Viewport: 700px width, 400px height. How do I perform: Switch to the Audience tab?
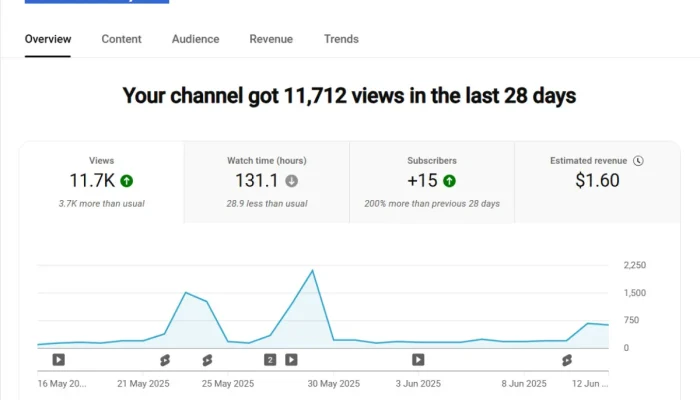pyautogui.click(x=196, y=39)
